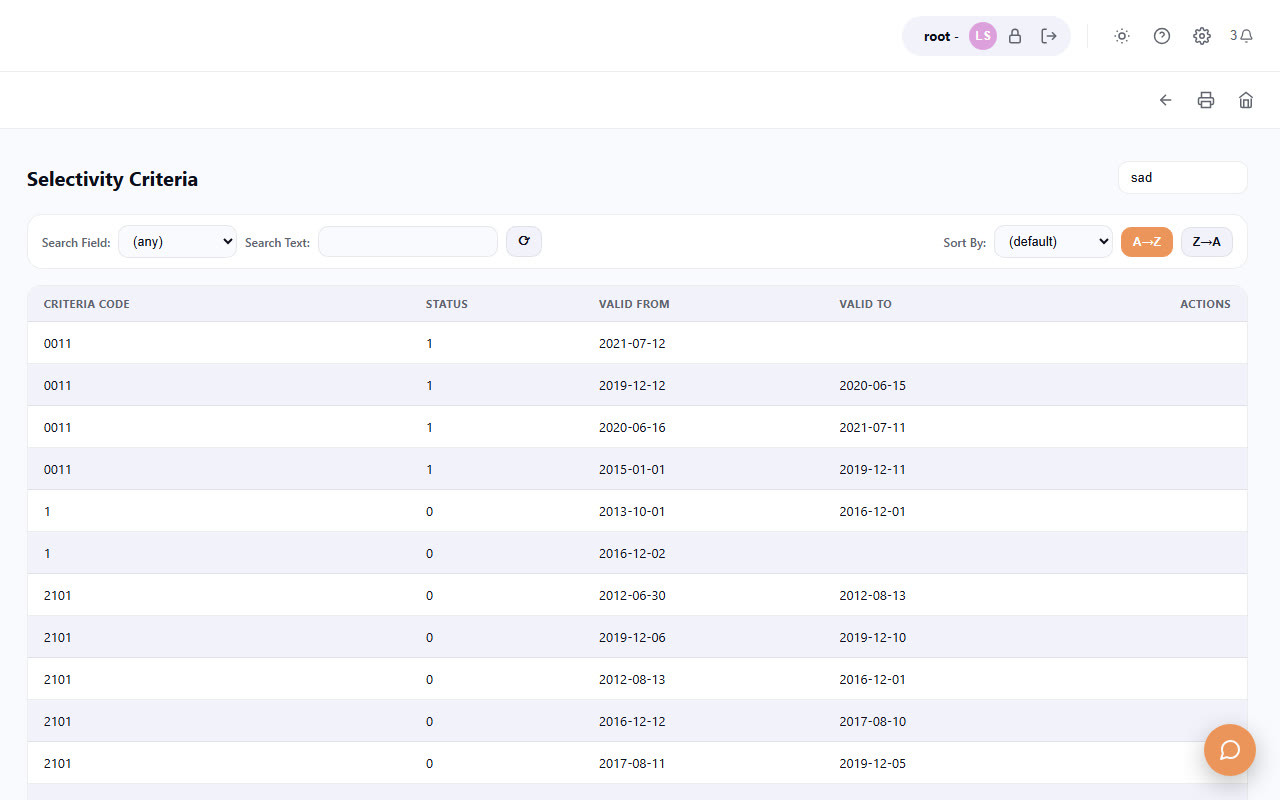Image resolution: width=1280 pixels, height=800 pixels.
Task: Open the Search Field dropdown
Action: pos(177,241)
